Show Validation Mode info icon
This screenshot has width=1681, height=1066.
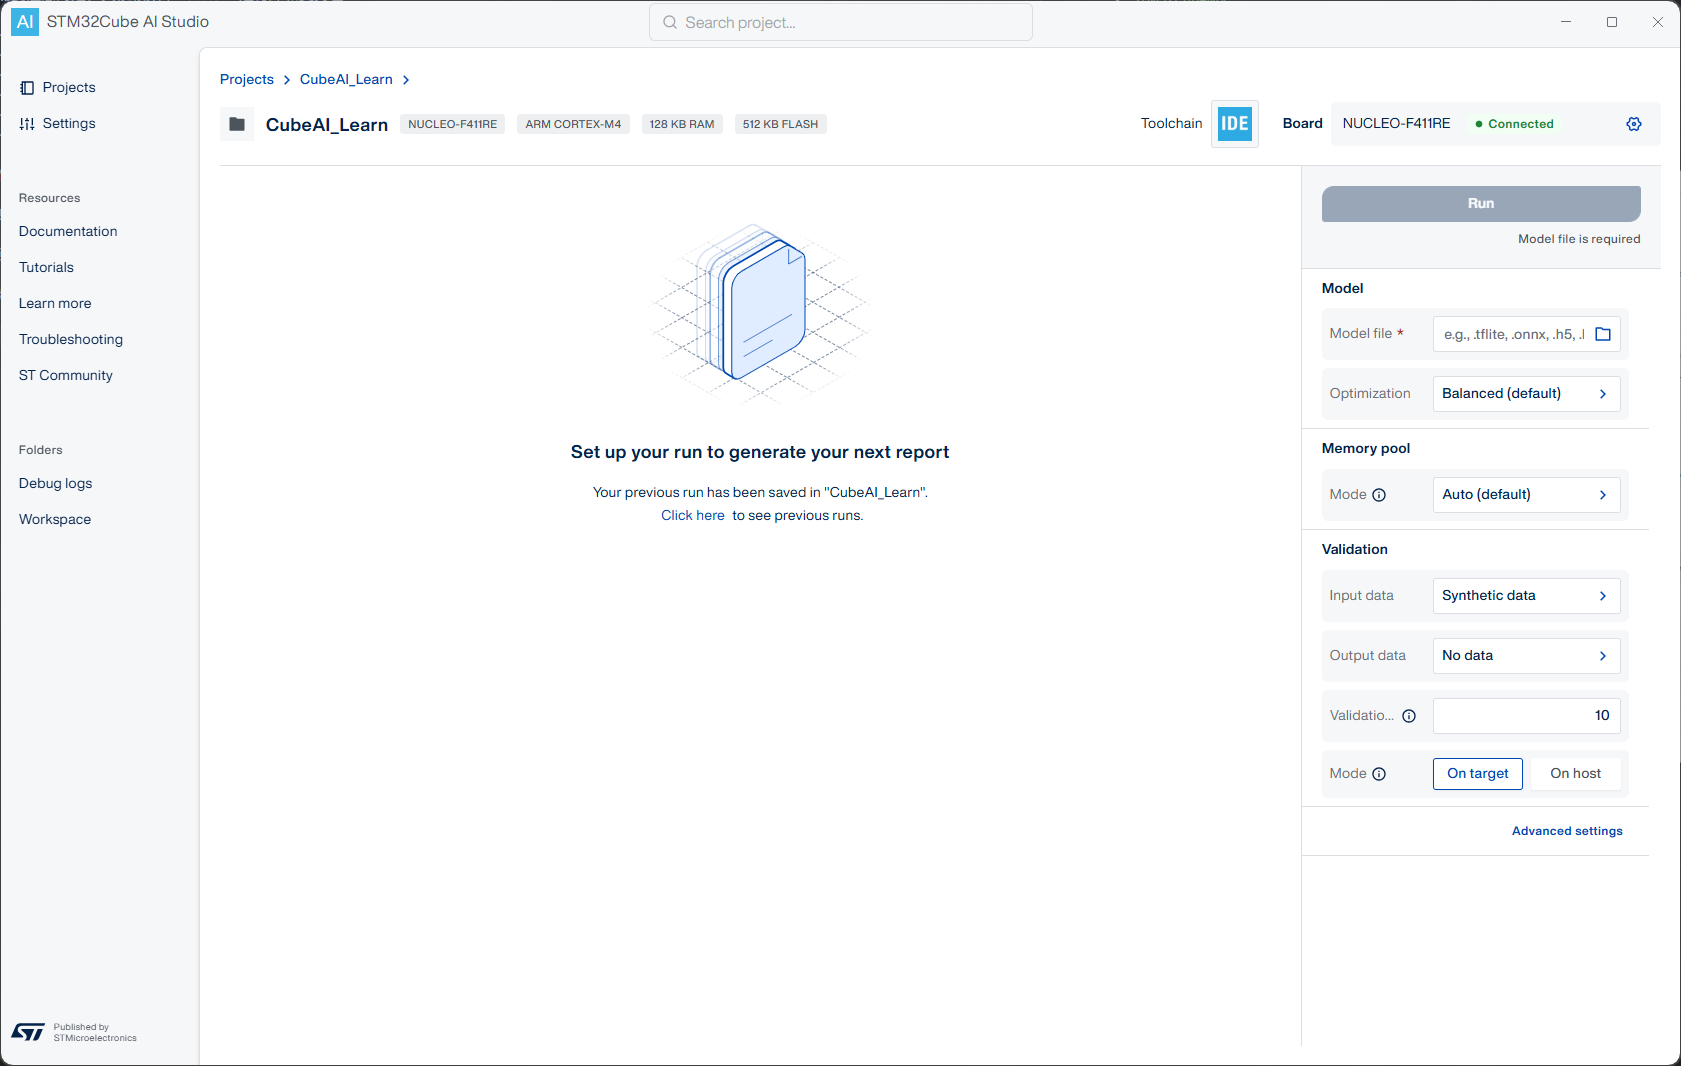1379,774
